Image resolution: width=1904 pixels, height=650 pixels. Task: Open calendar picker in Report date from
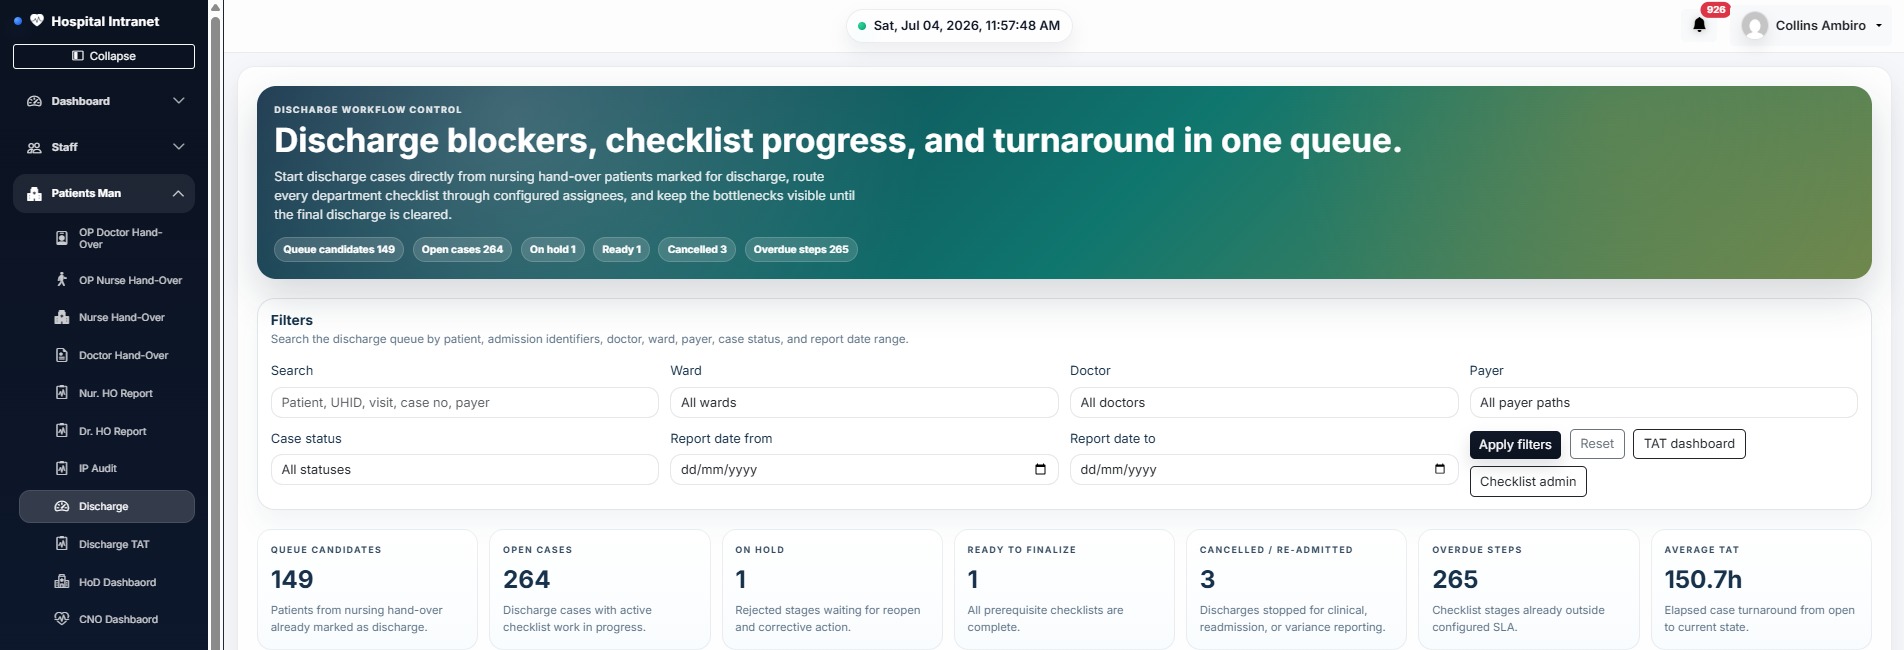point(1040,469)
